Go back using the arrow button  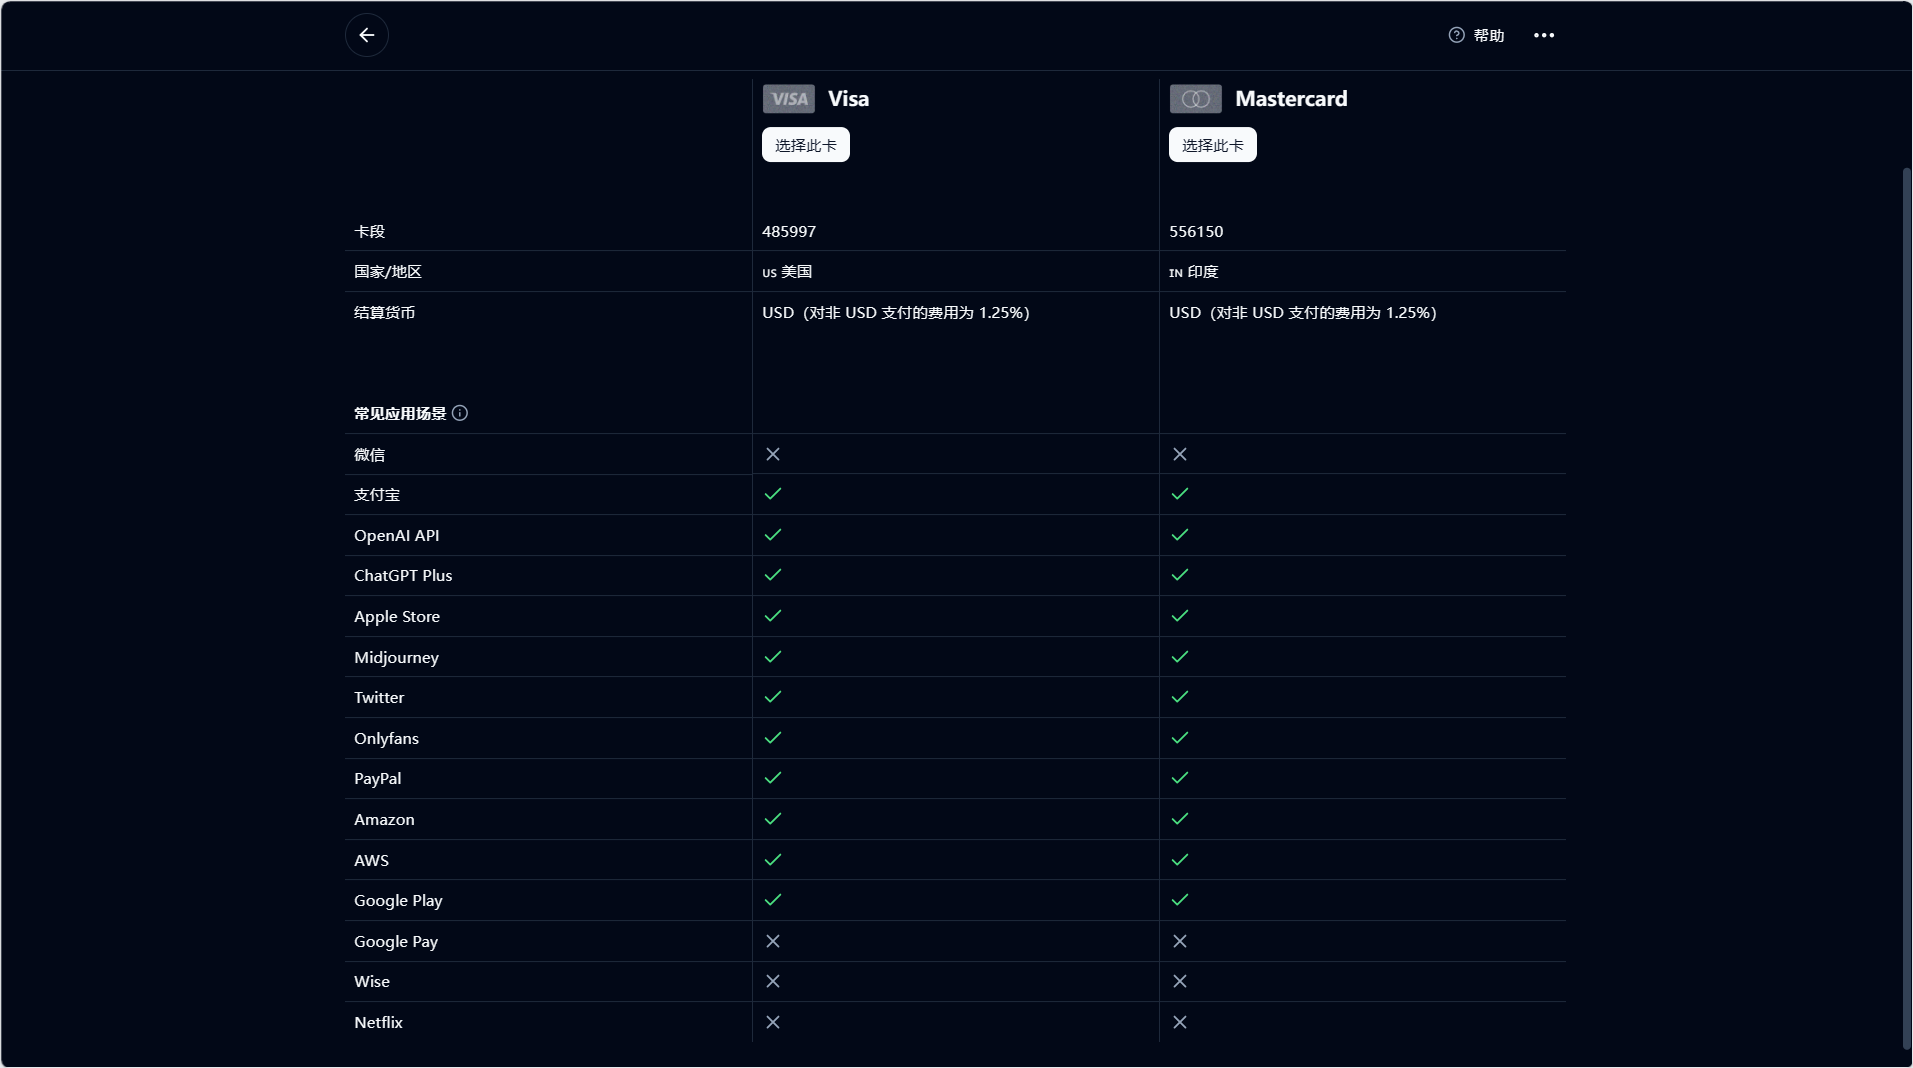pyautogui.click(x=367, y=35)
